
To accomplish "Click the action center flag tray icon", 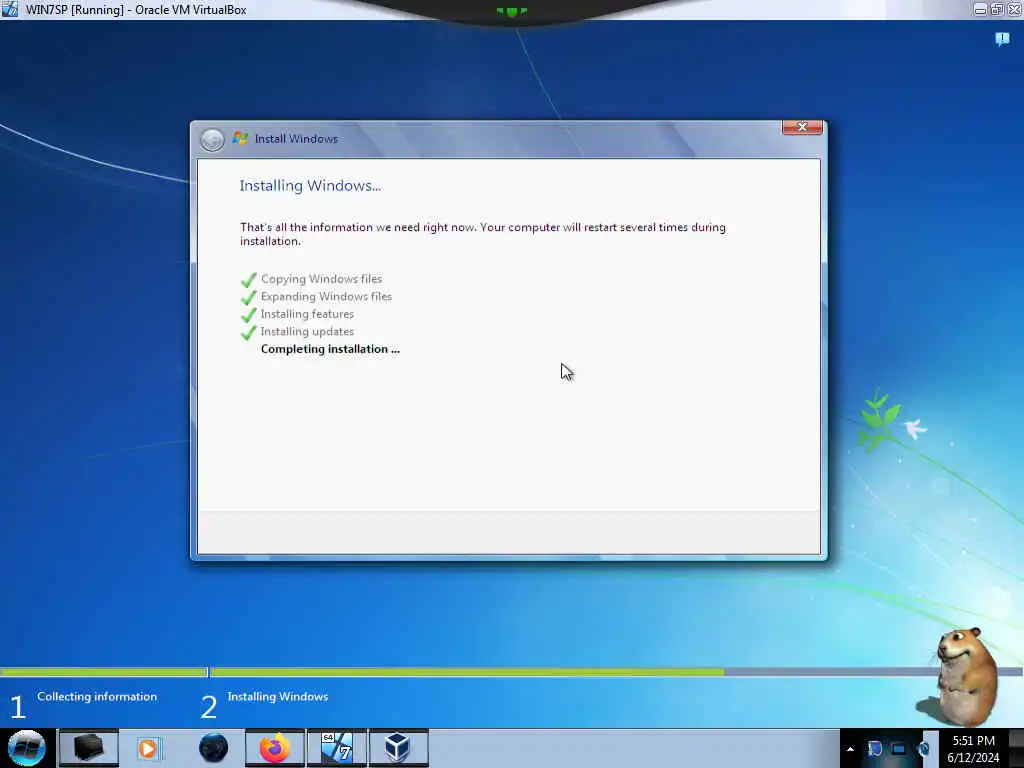I will [875, 749].
